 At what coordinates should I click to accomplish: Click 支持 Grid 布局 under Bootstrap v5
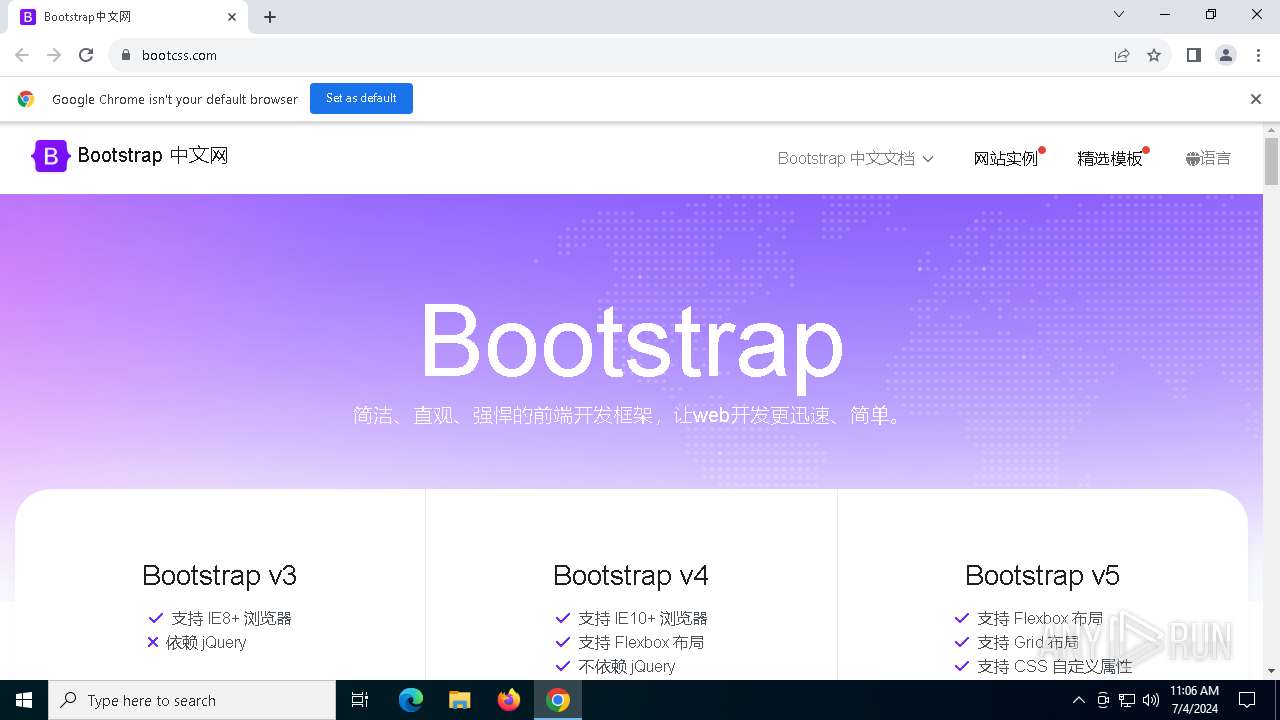tap(1028, 642)
